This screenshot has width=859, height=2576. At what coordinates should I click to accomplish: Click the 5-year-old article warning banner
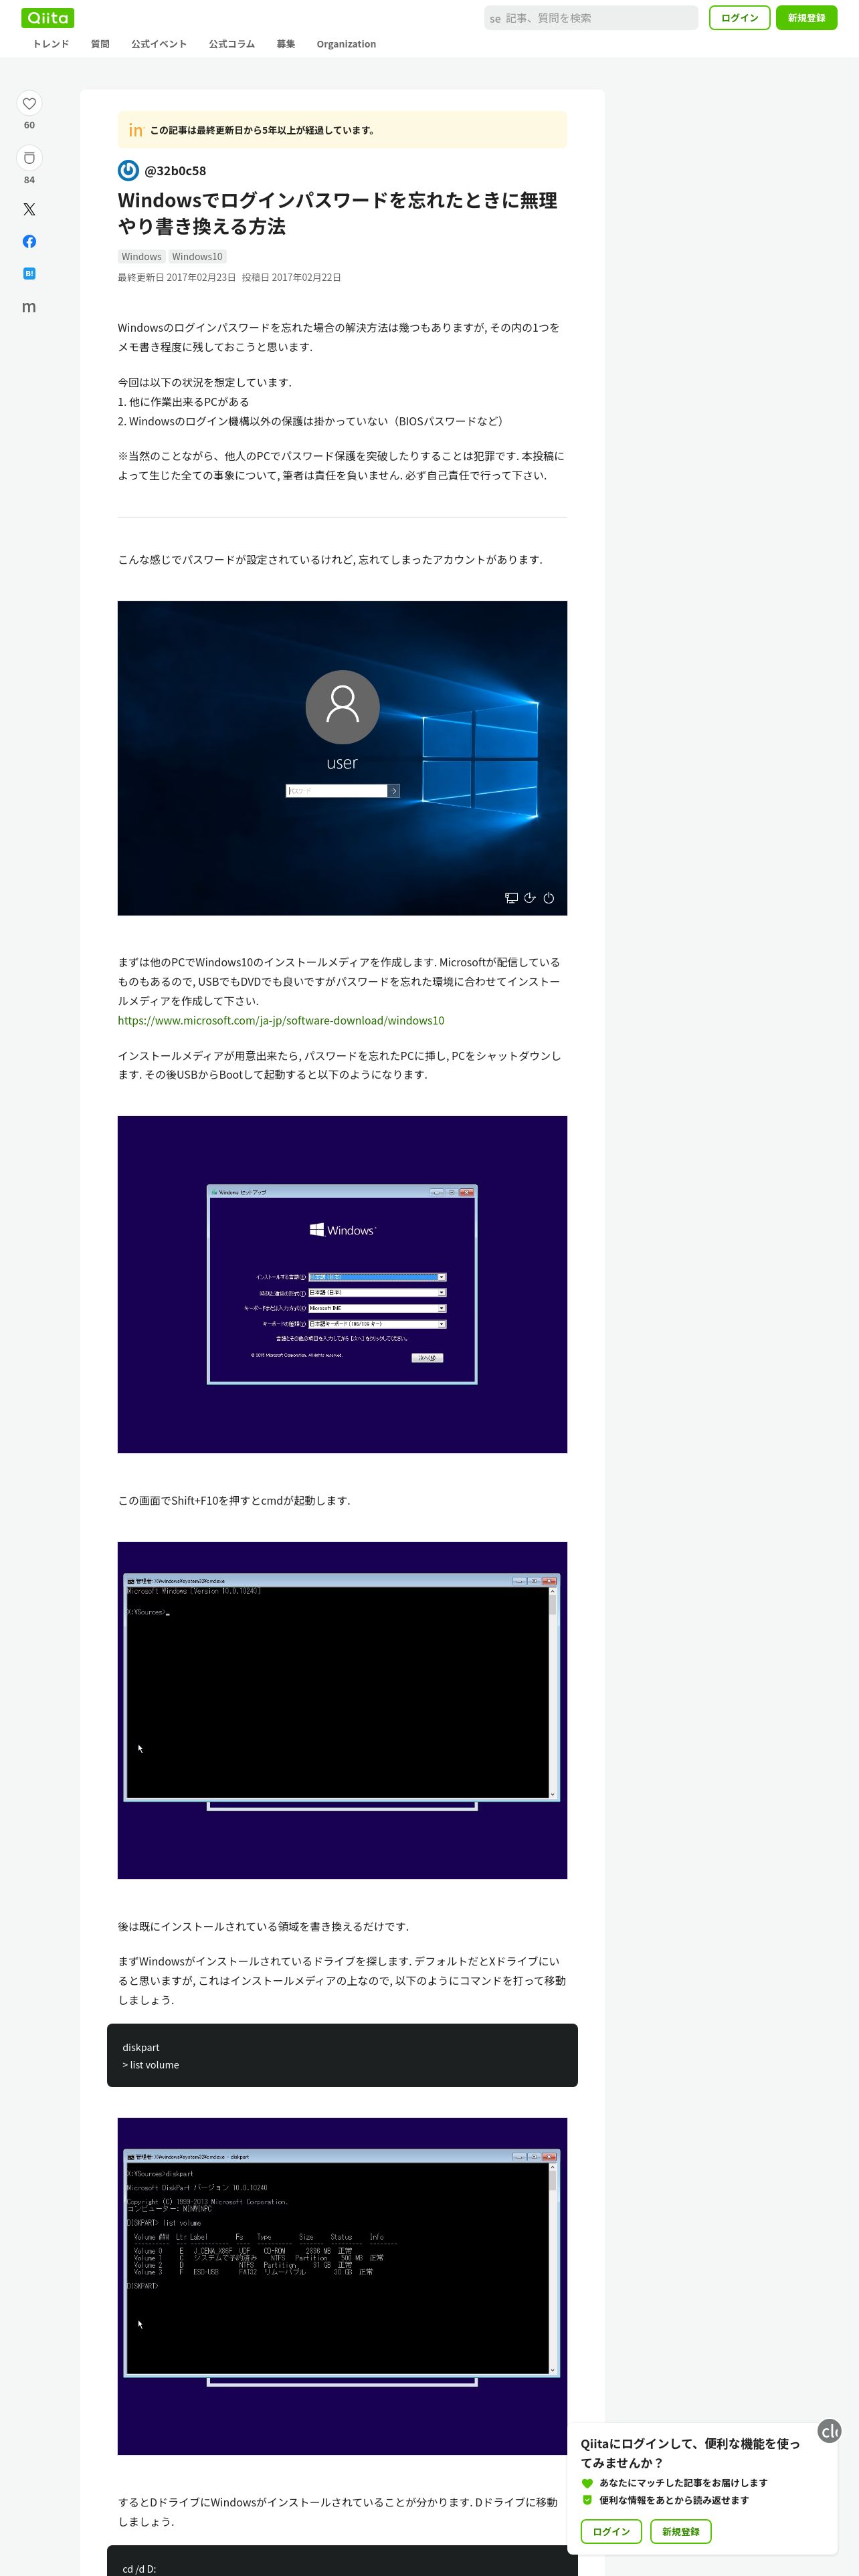click(x=342, y=130)
